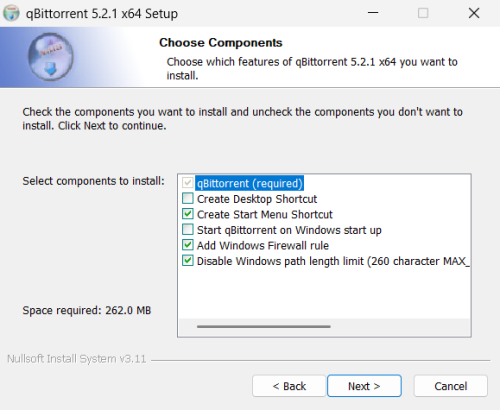
Task: Click the horizontal scrollbar in components list
Action: tap(264, 327)
